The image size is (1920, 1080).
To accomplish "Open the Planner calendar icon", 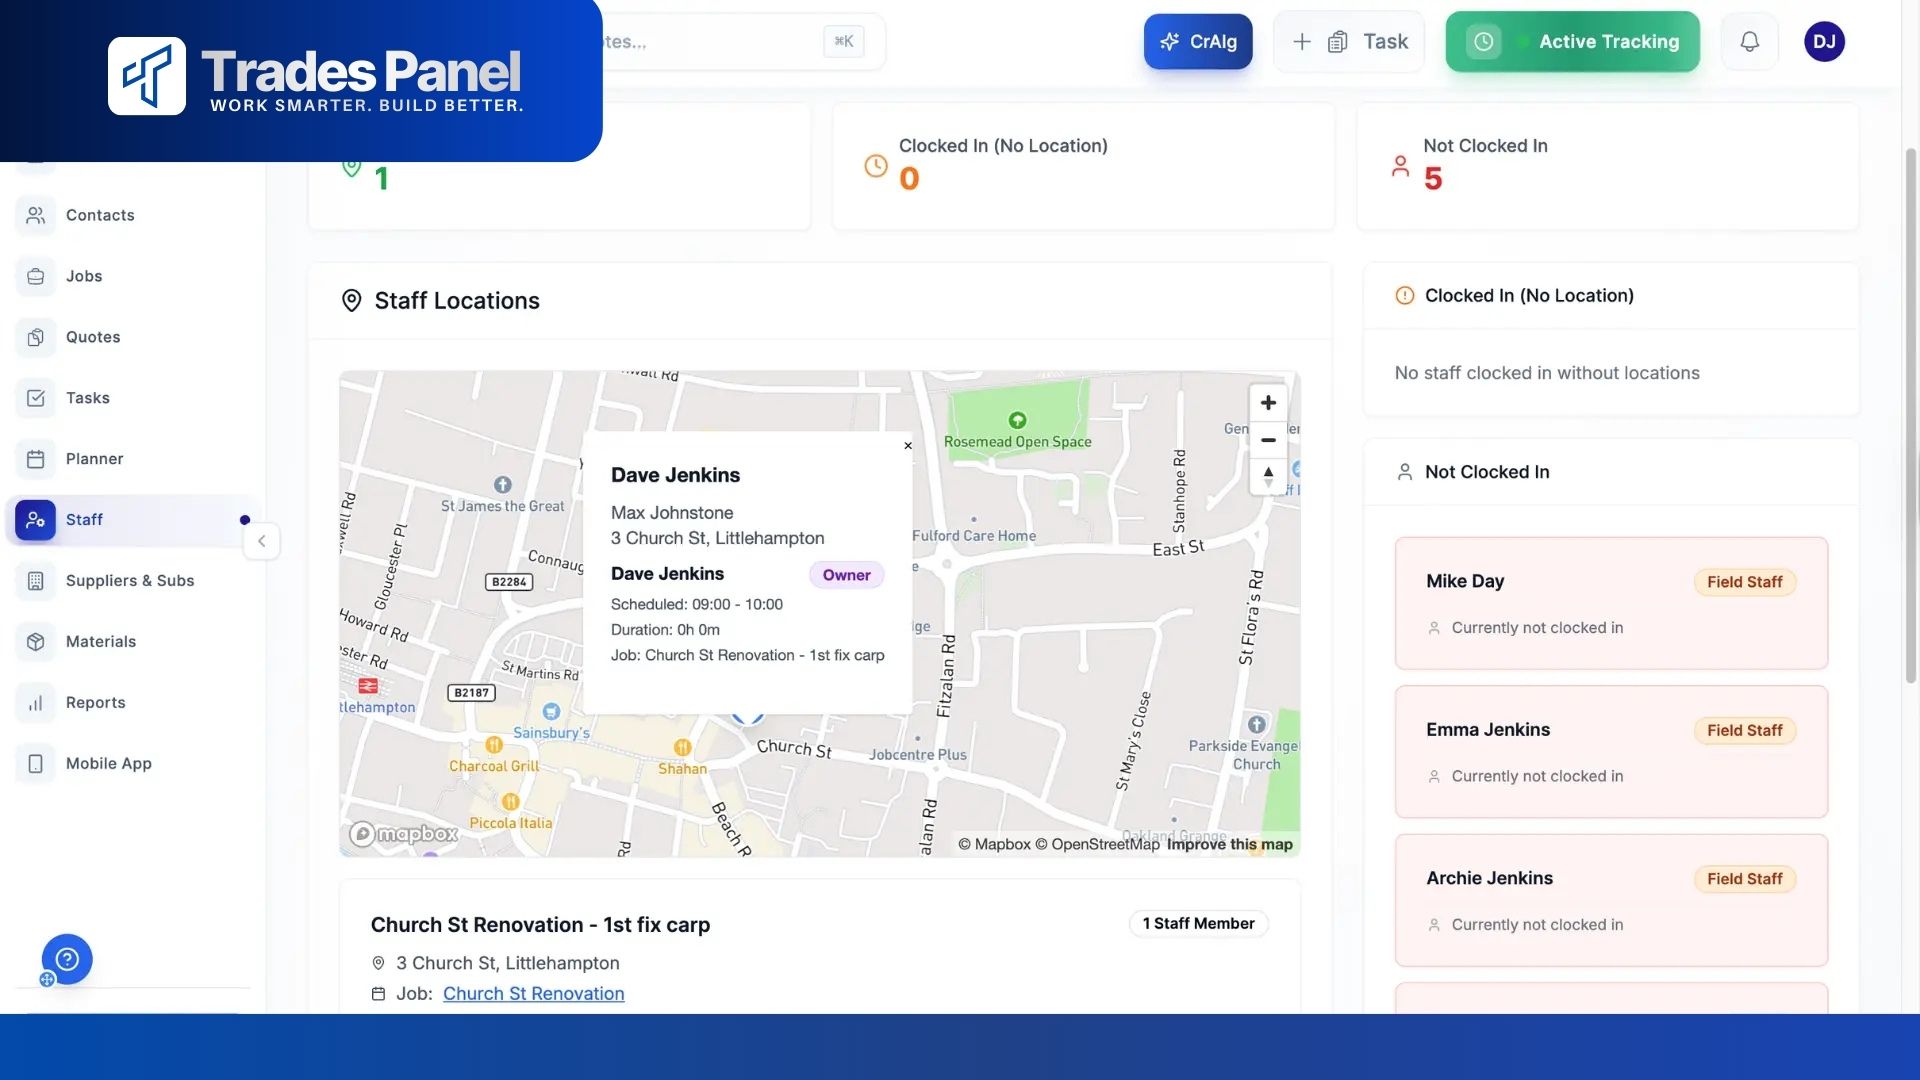I will pos(35,459).
